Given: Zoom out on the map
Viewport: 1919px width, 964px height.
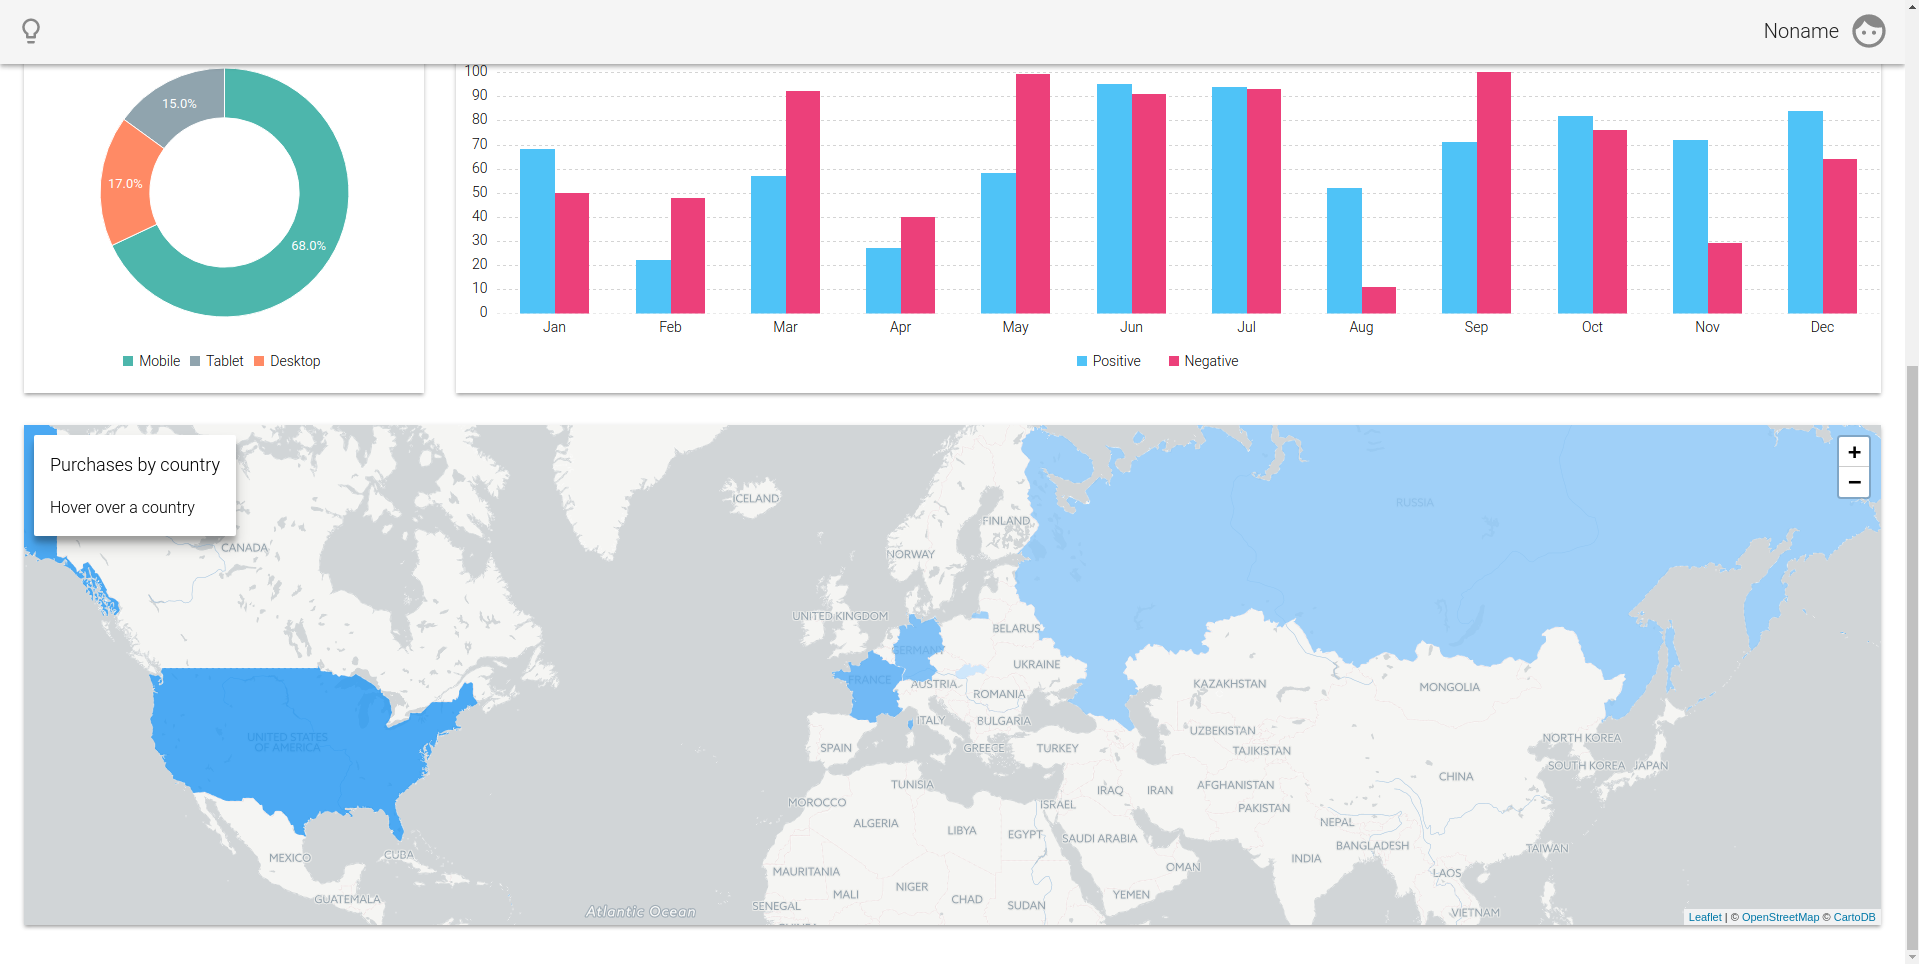Looking at the screenshot, I should tap(1854, 482).
